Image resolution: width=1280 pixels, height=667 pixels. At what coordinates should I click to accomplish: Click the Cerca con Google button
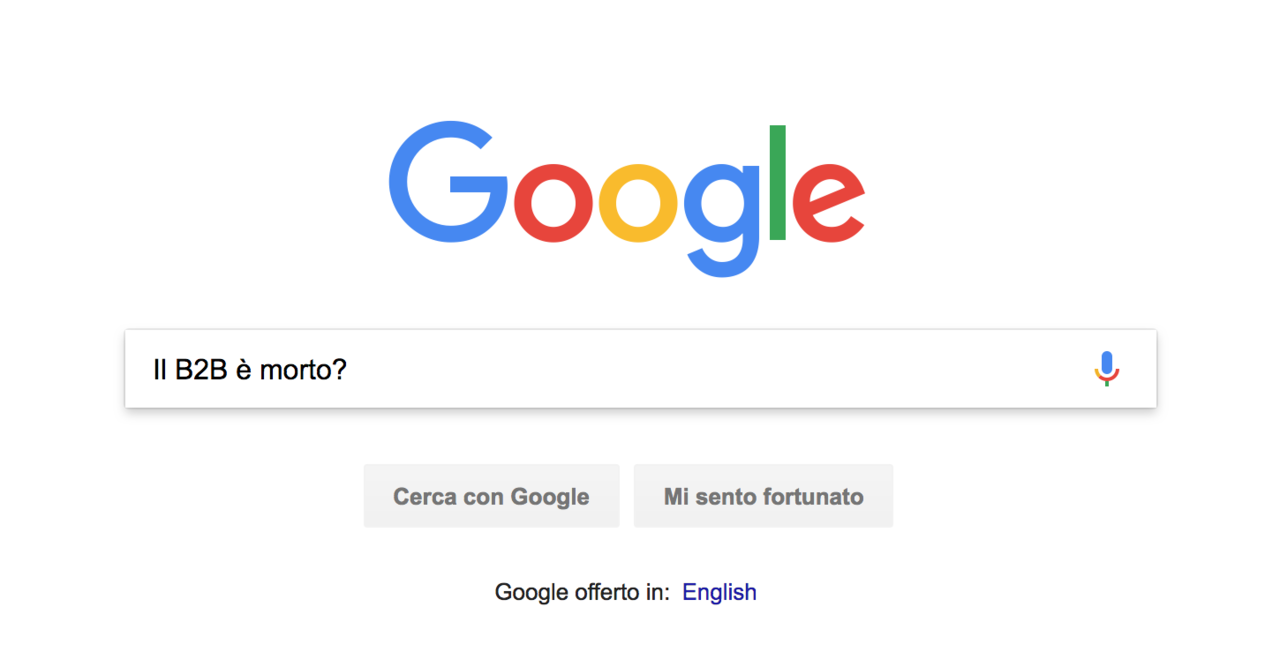click(x=491, y=496)
